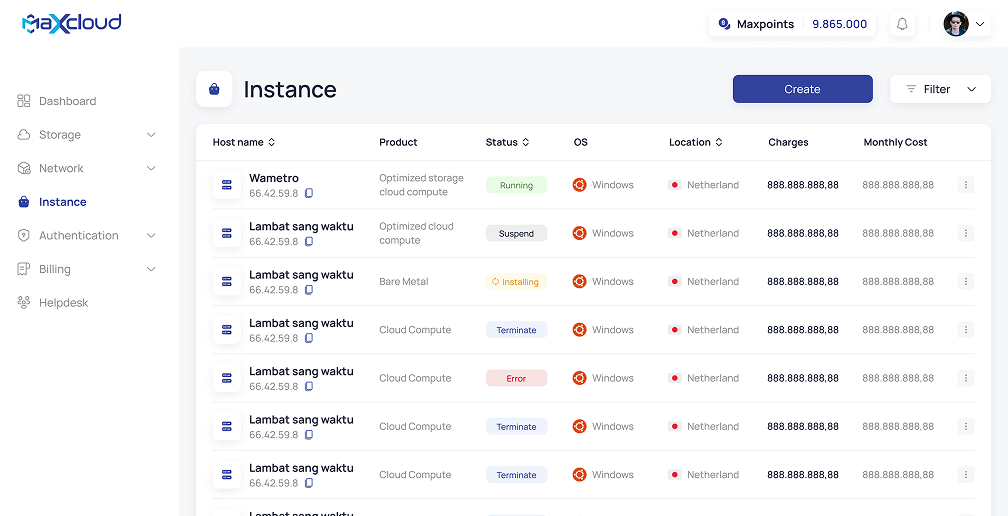Open Helpdesk from the sidebar
This screenshot has height=516, width=1008.
(64, 302)
